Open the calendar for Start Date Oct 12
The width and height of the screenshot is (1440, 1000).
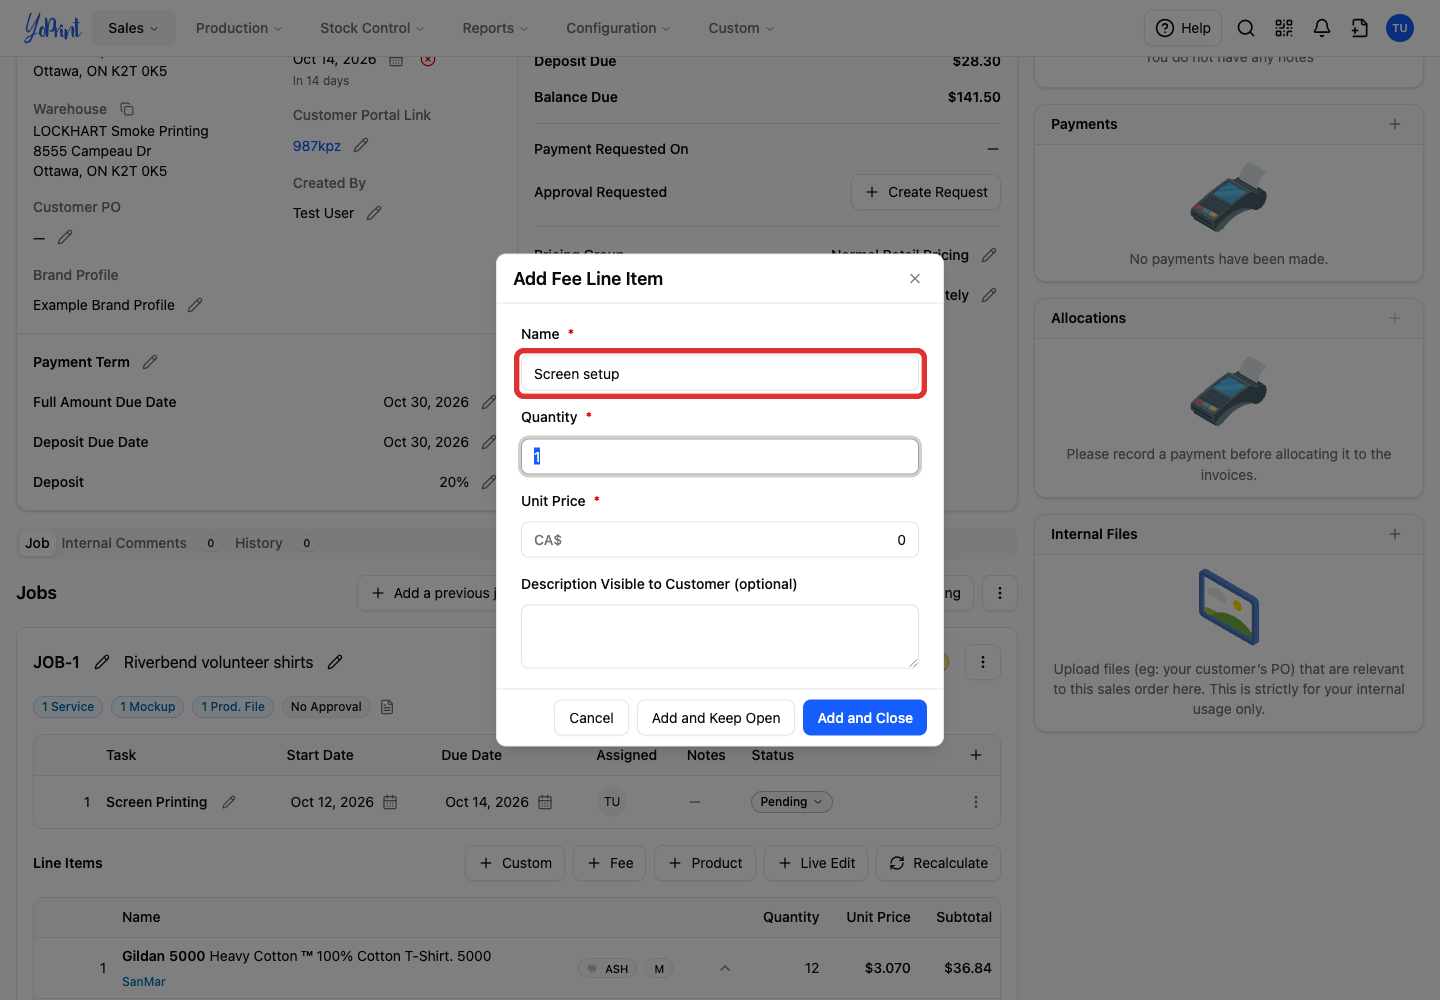390,802
